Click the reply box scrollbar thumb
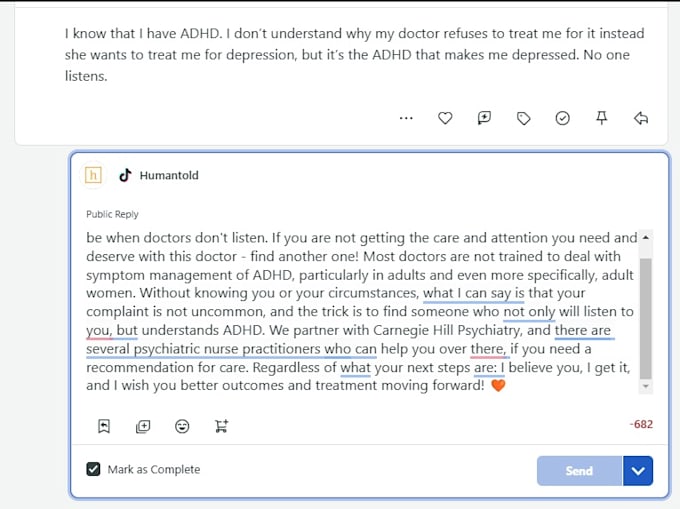The image size is (680, 509). 646,319
